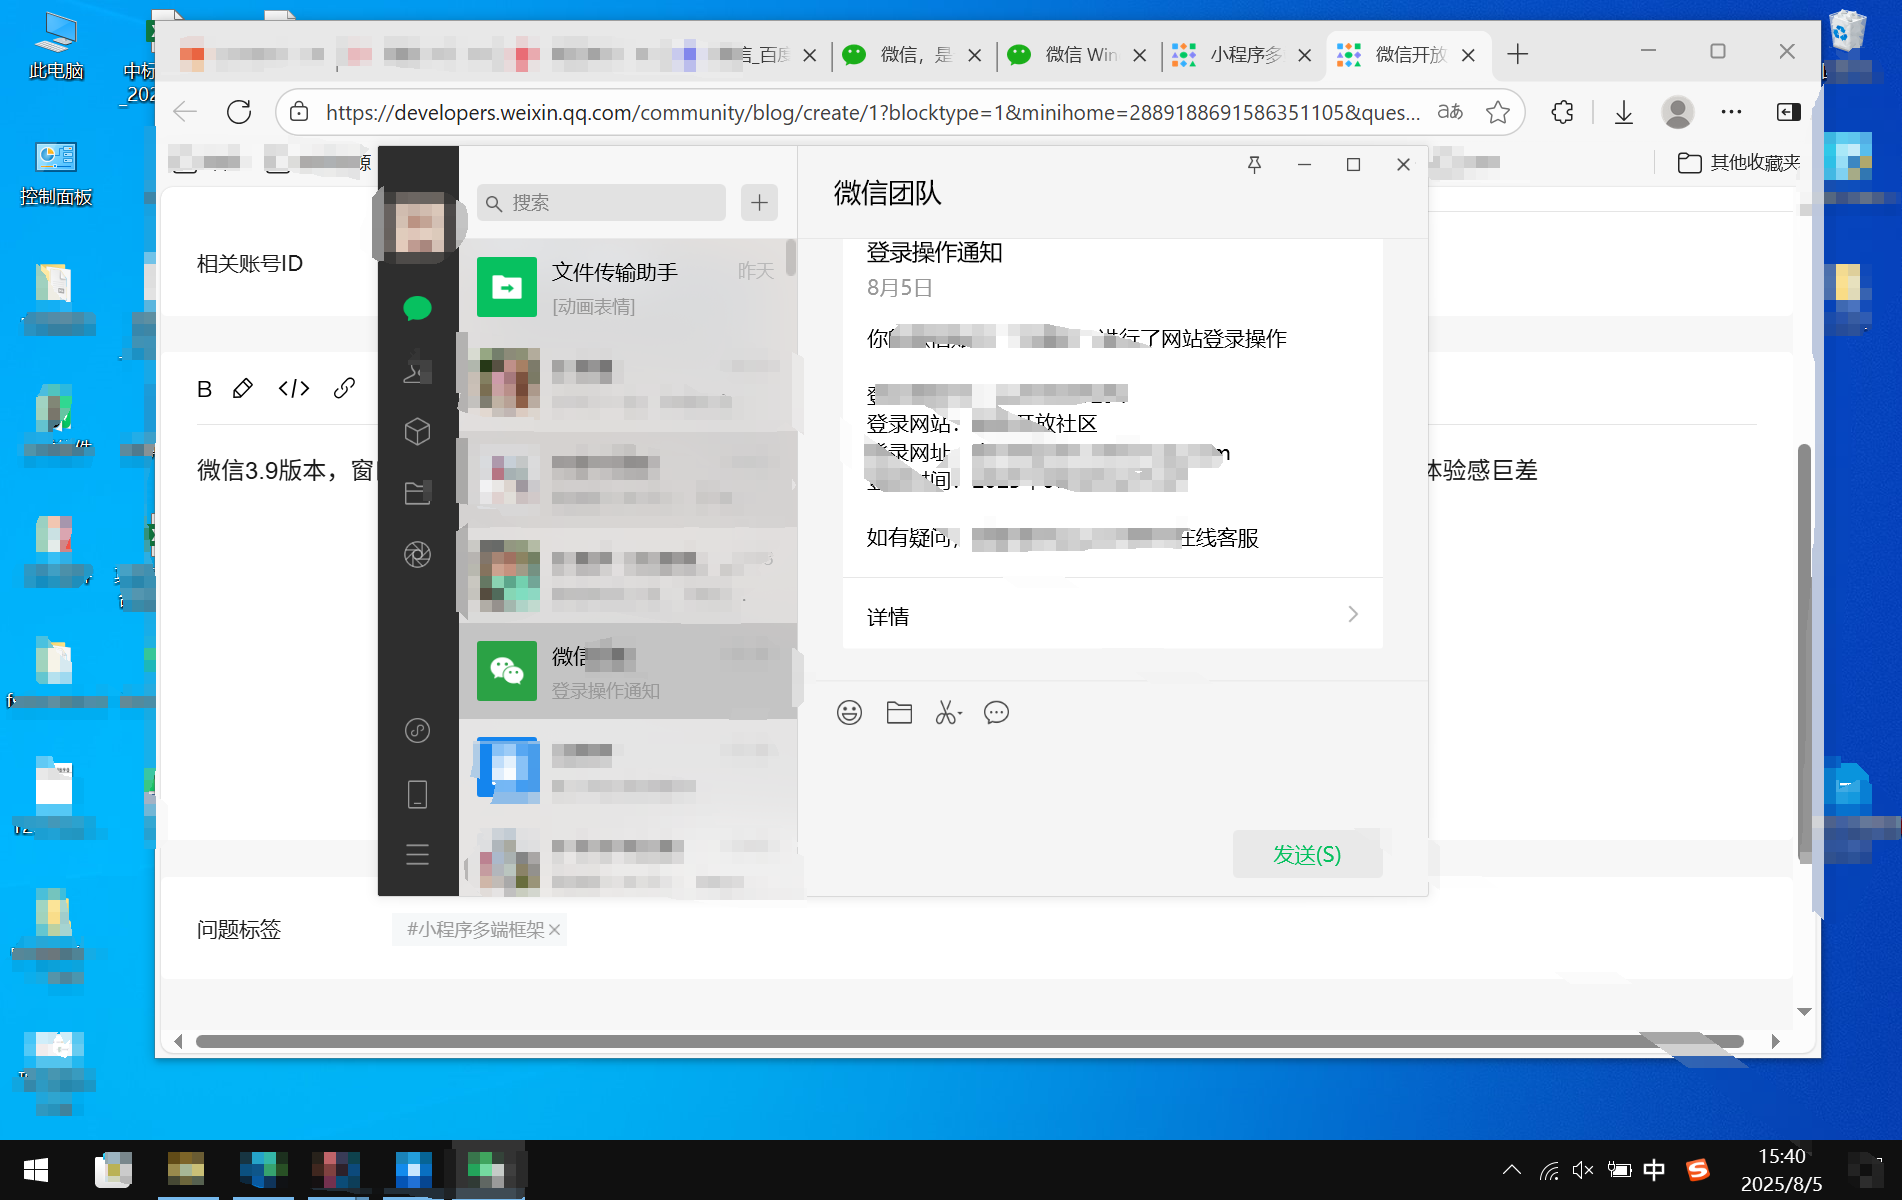Click the send file folder icon

(x=899, y=712)
